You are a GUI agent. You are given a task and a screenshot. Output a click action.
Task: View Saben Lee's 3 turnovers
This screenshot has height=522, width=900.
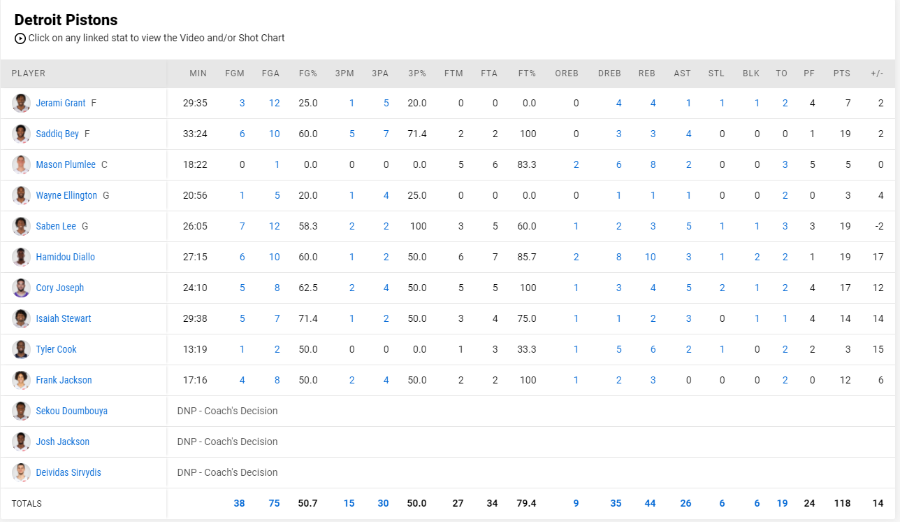point(785,226)
